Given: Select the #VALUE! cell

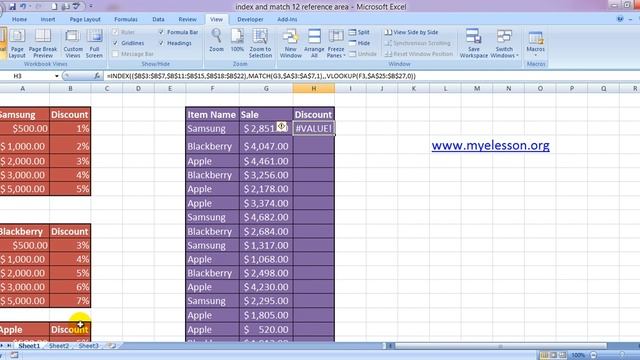Looking at the screenshot, I should 313,129.
